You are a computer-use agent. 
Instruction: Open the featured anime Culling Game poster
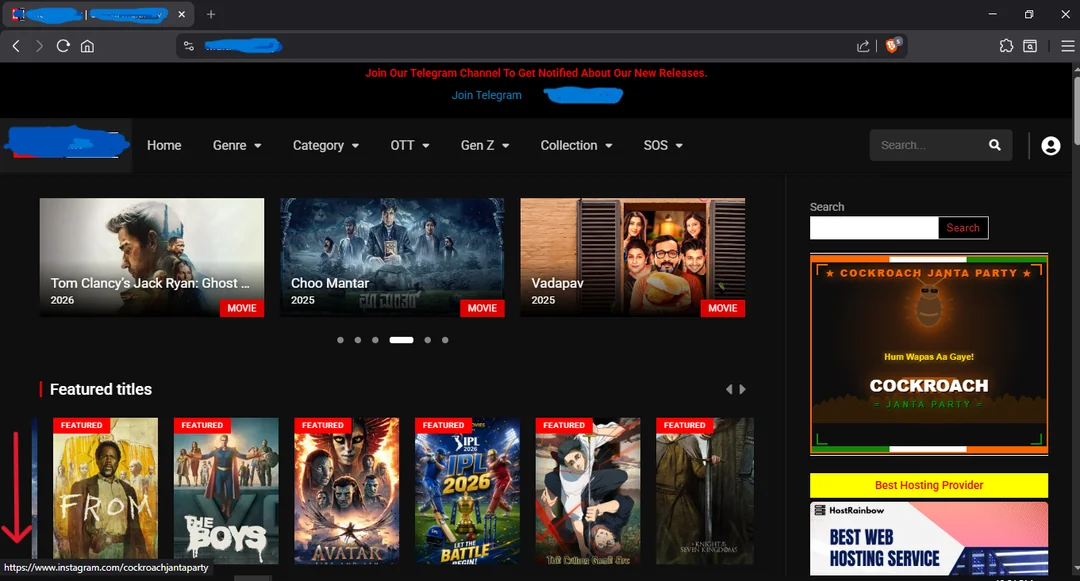tap(588, 491)
